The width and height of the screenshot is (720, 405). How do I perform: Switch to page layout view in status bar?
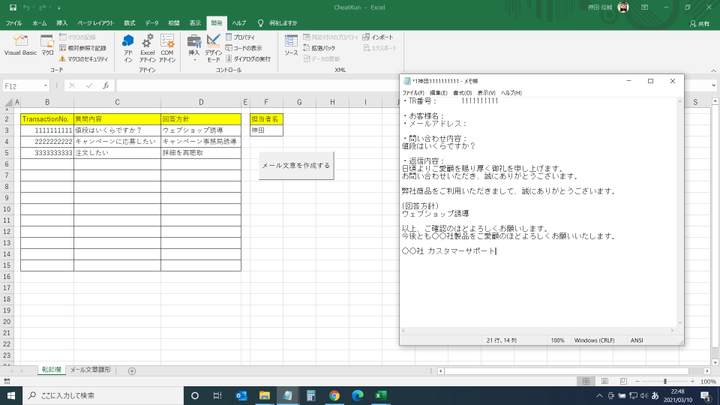pos(605,382)
